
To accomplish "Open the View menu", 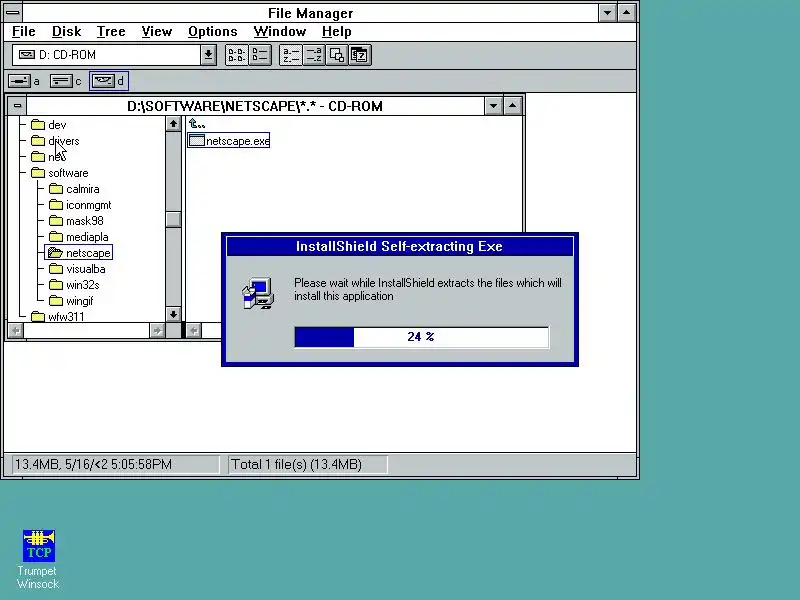I will click(x=157, y=32).
